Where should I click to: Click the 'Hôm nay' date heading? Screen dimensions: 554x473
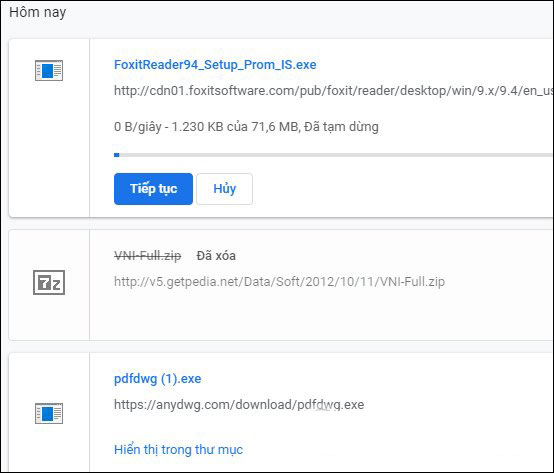[37, 12]
